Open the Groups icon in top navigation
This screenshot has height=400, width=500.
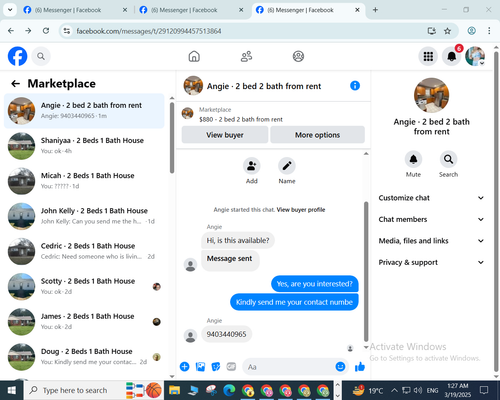point(298,56)
